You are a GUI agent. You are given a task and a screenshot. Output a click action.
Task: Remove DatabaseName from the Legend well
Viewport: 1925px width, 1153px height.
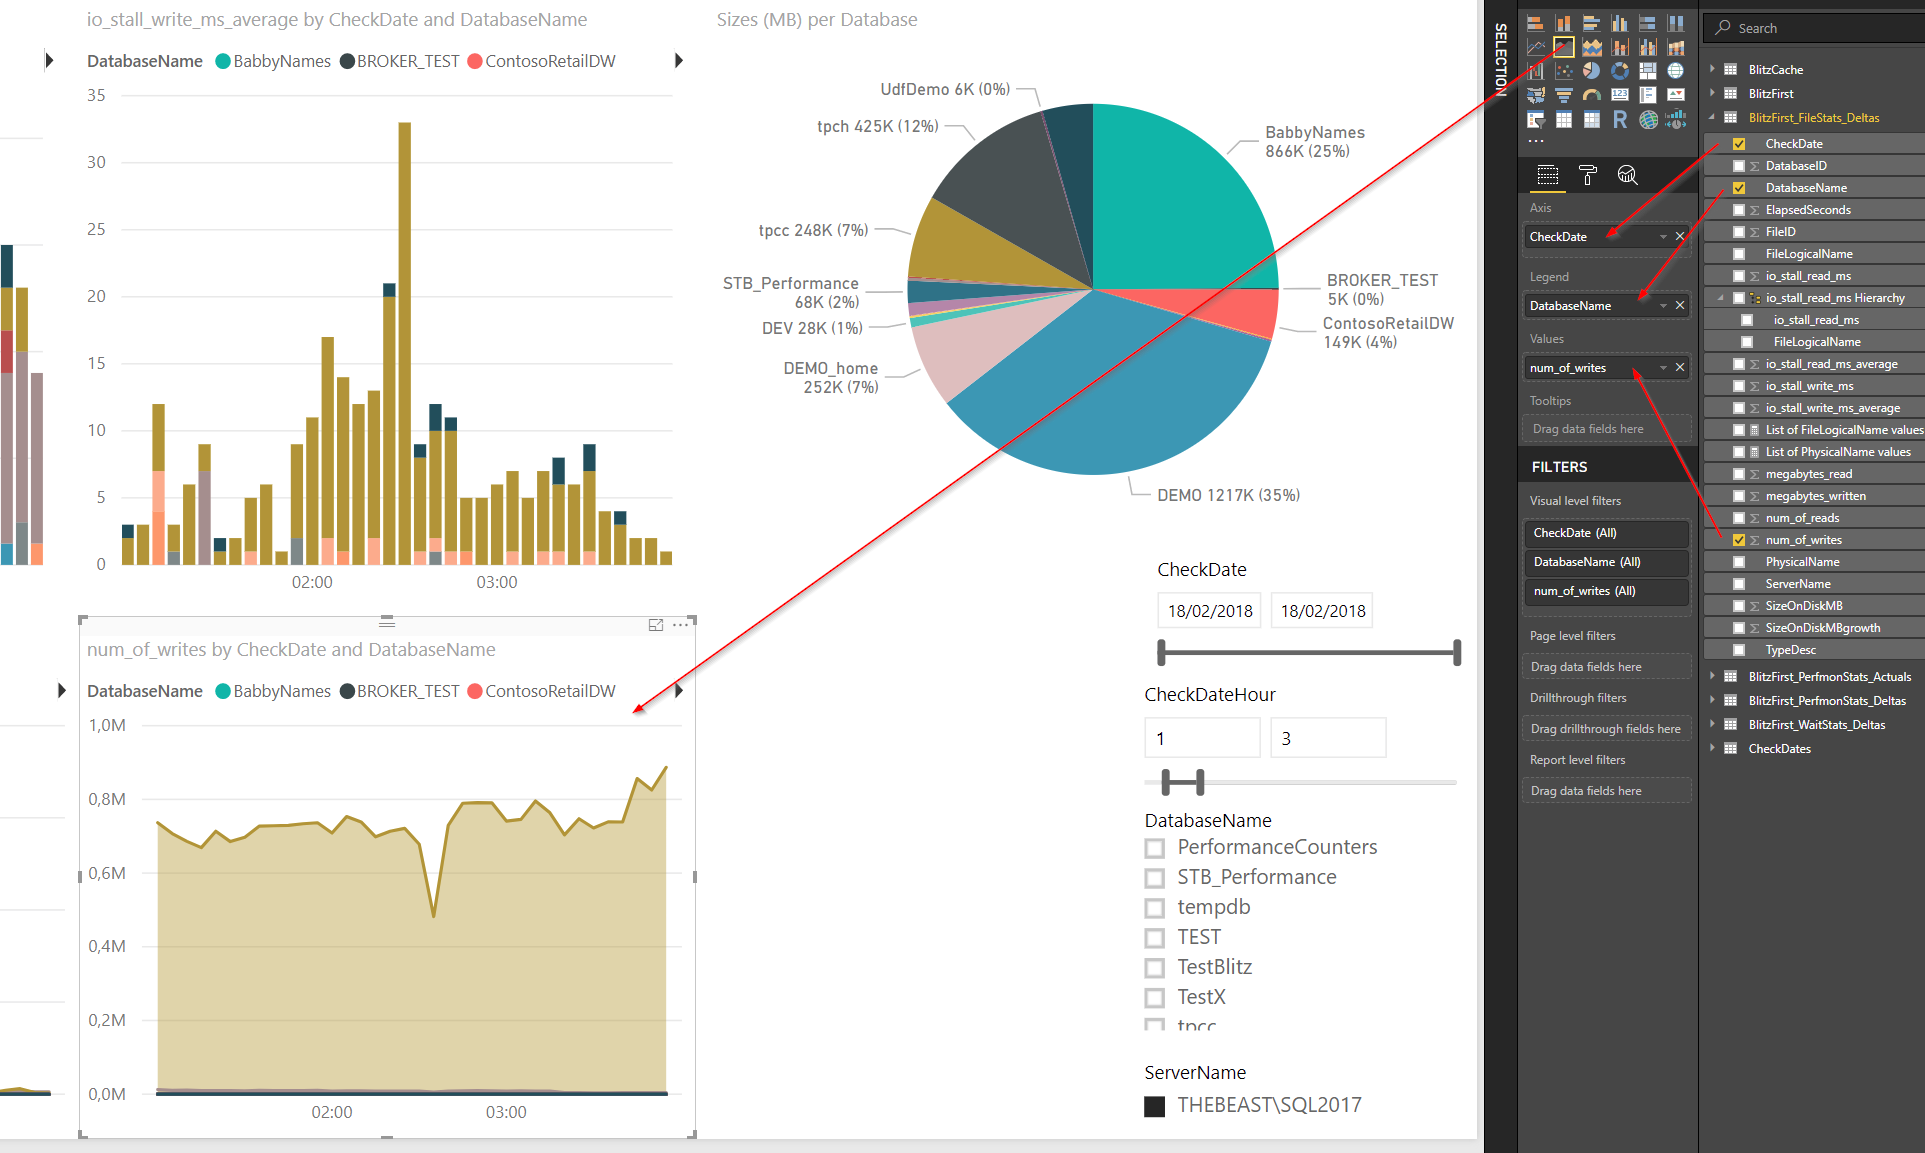coord(1680,306)
